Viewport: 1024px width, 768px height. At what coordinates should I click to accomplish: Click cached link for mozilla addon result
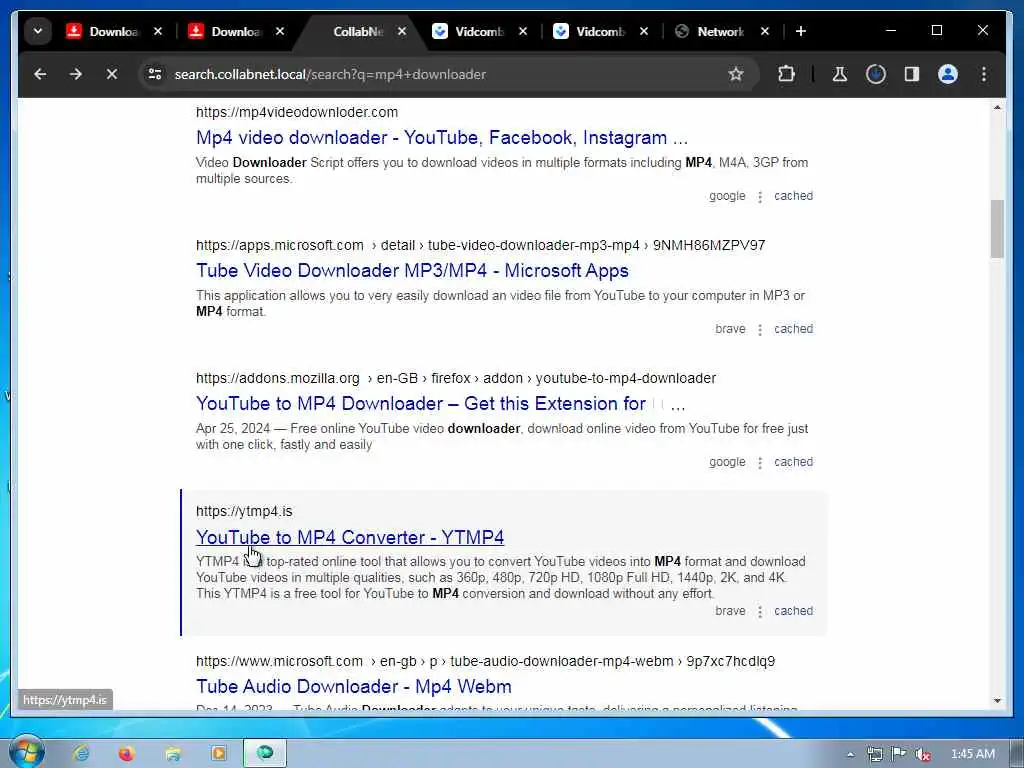click(793, 462)
